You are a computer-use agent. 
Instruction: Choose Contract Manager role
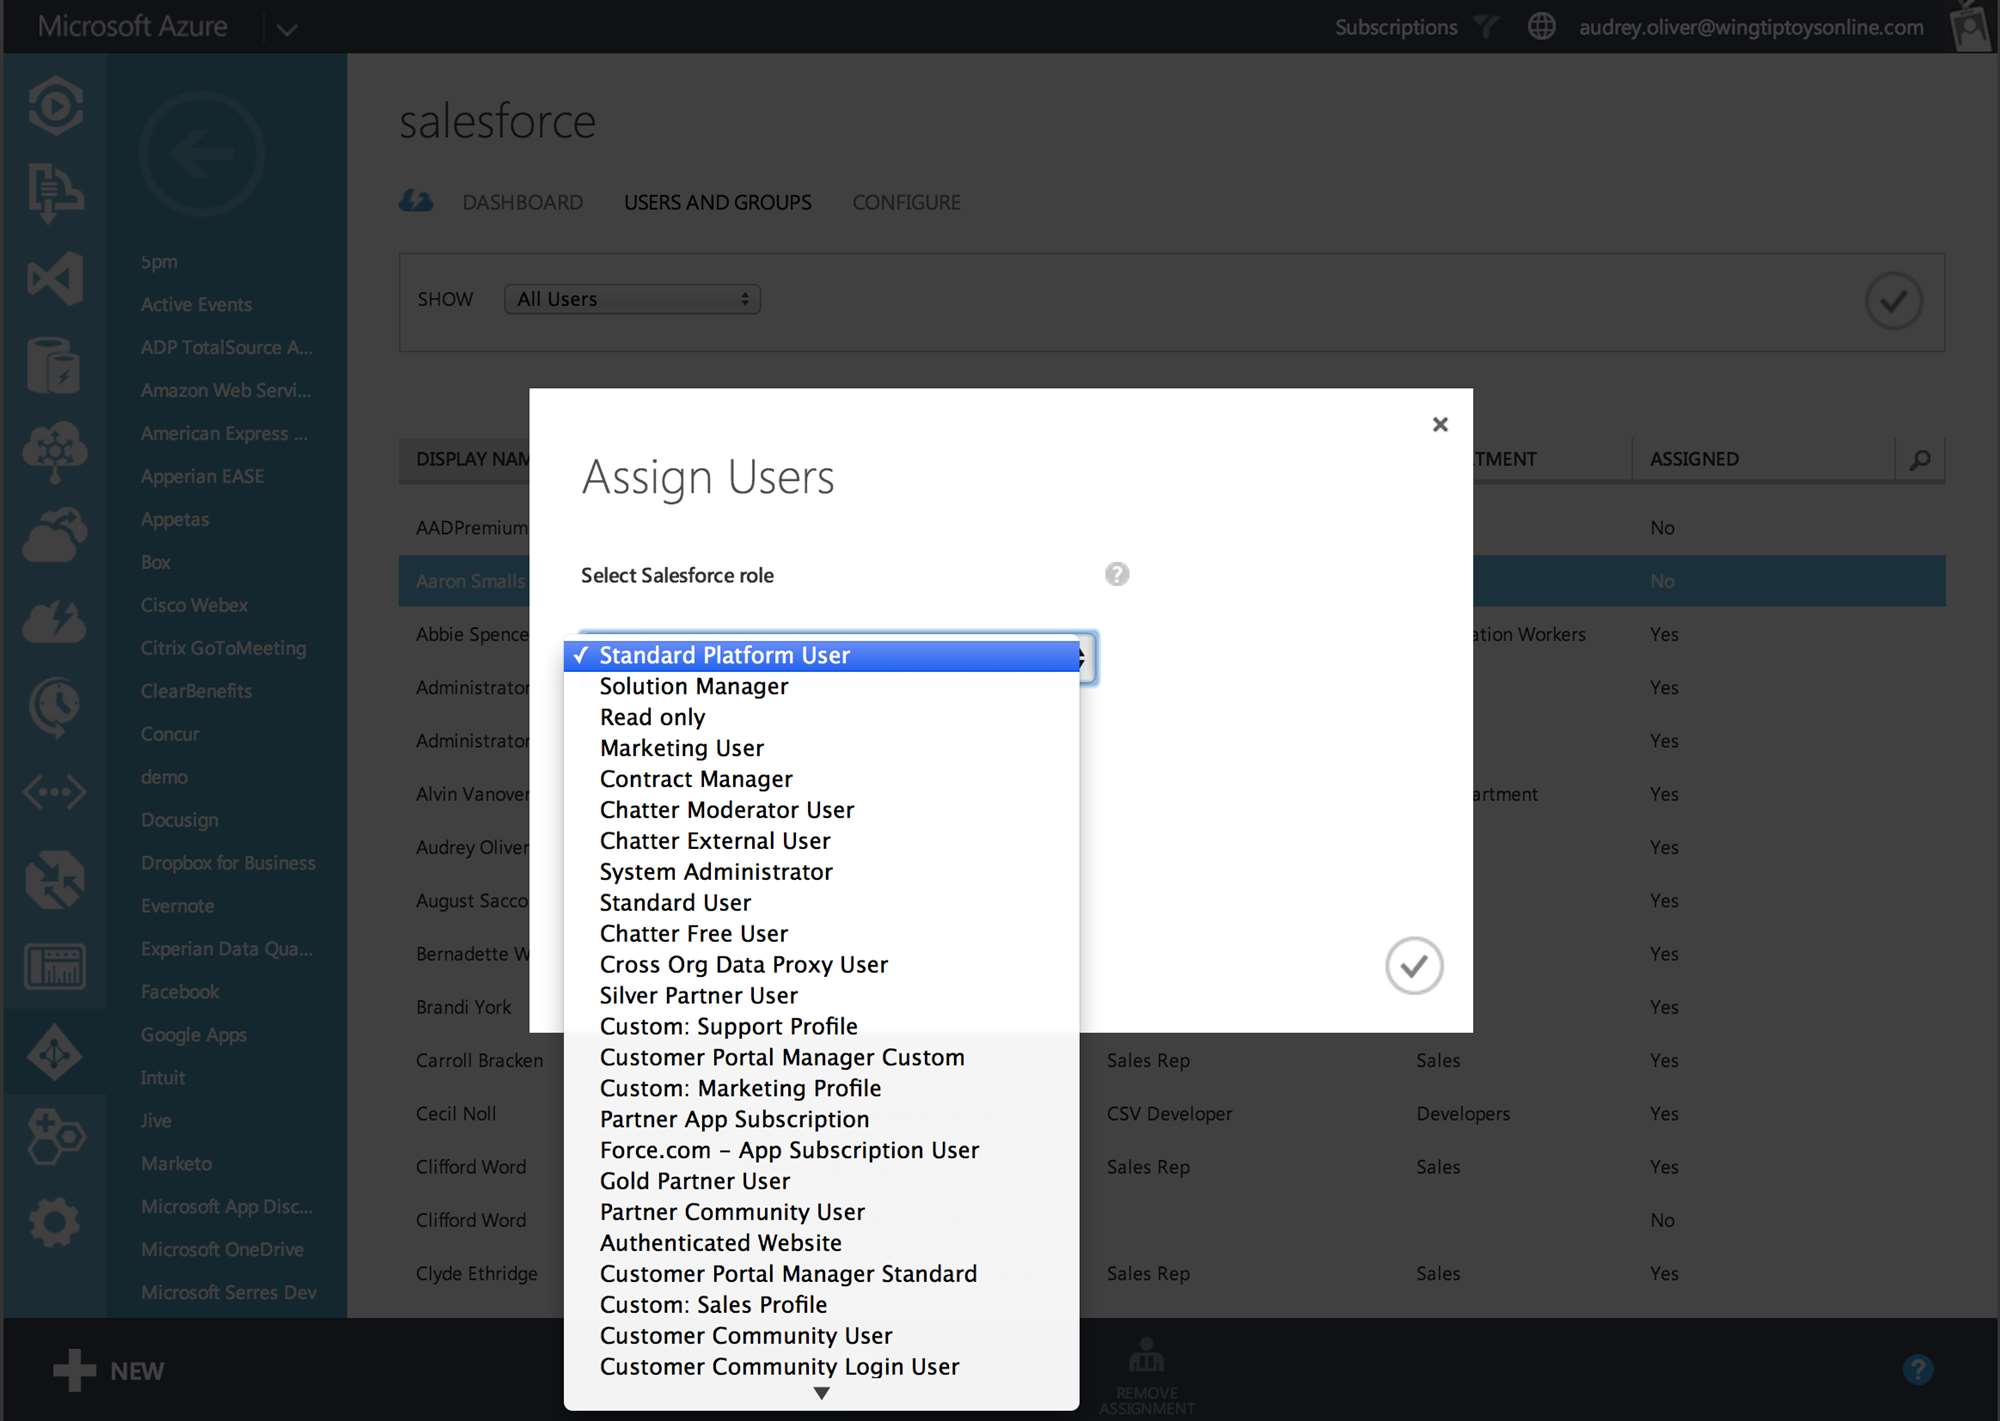coord(821,779)
